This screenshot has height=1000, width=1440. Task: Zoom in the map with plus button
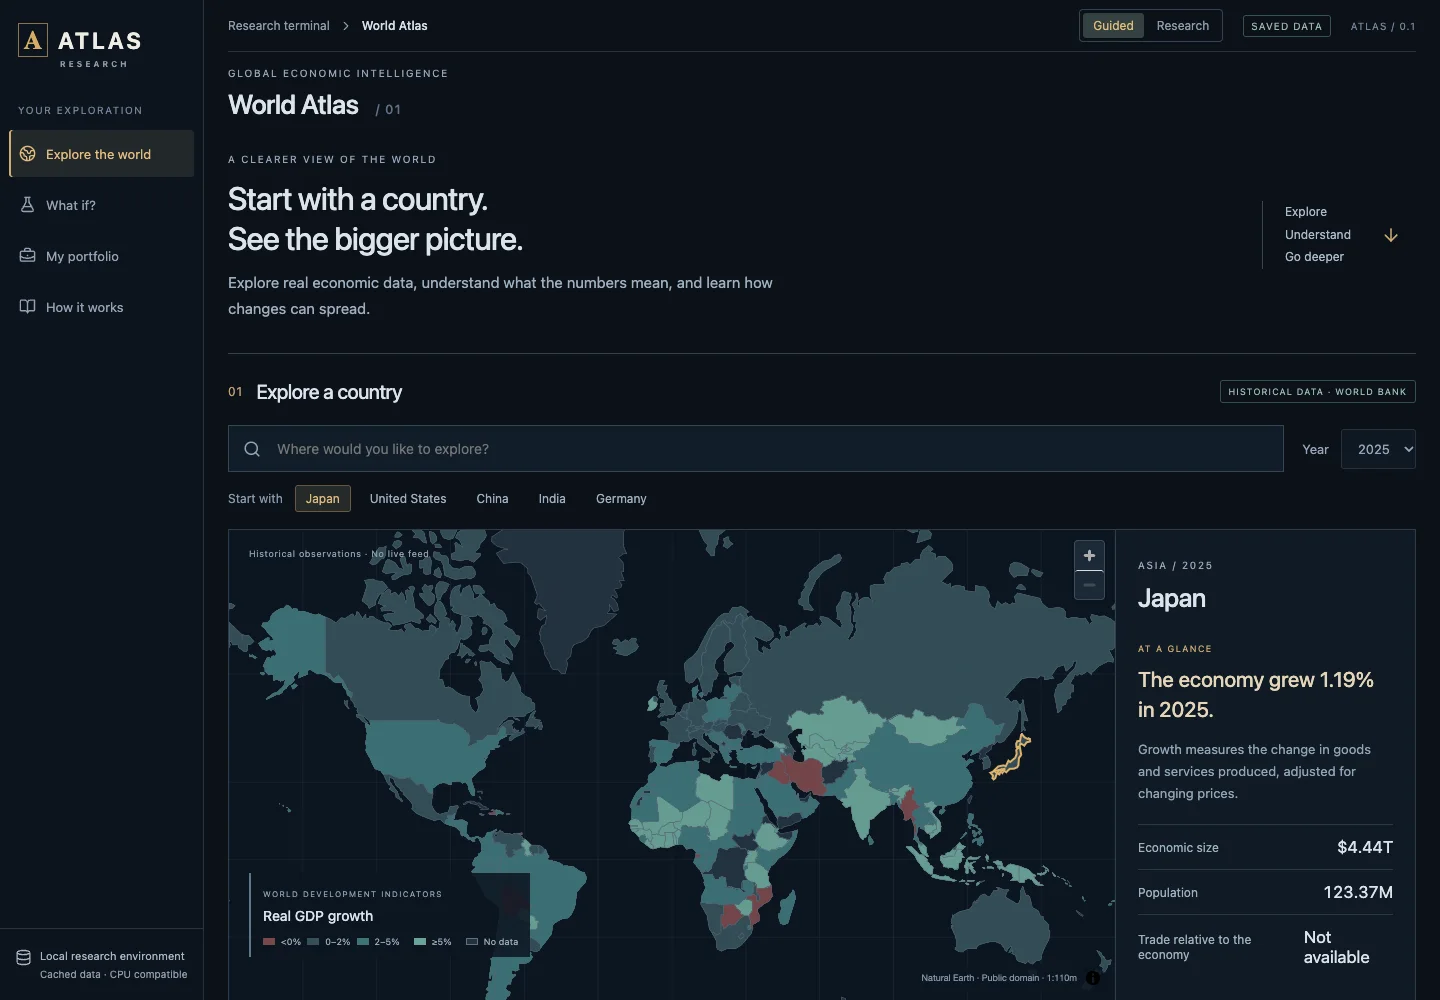pos(1089,556)
